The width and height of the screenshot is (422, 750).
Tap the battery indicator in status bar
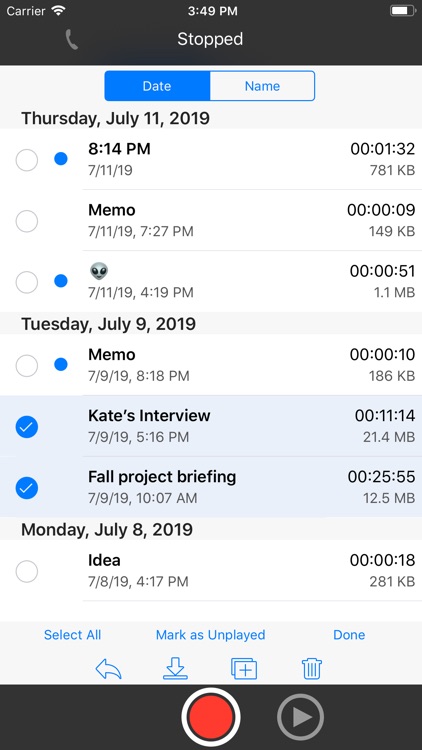(403, 11)
